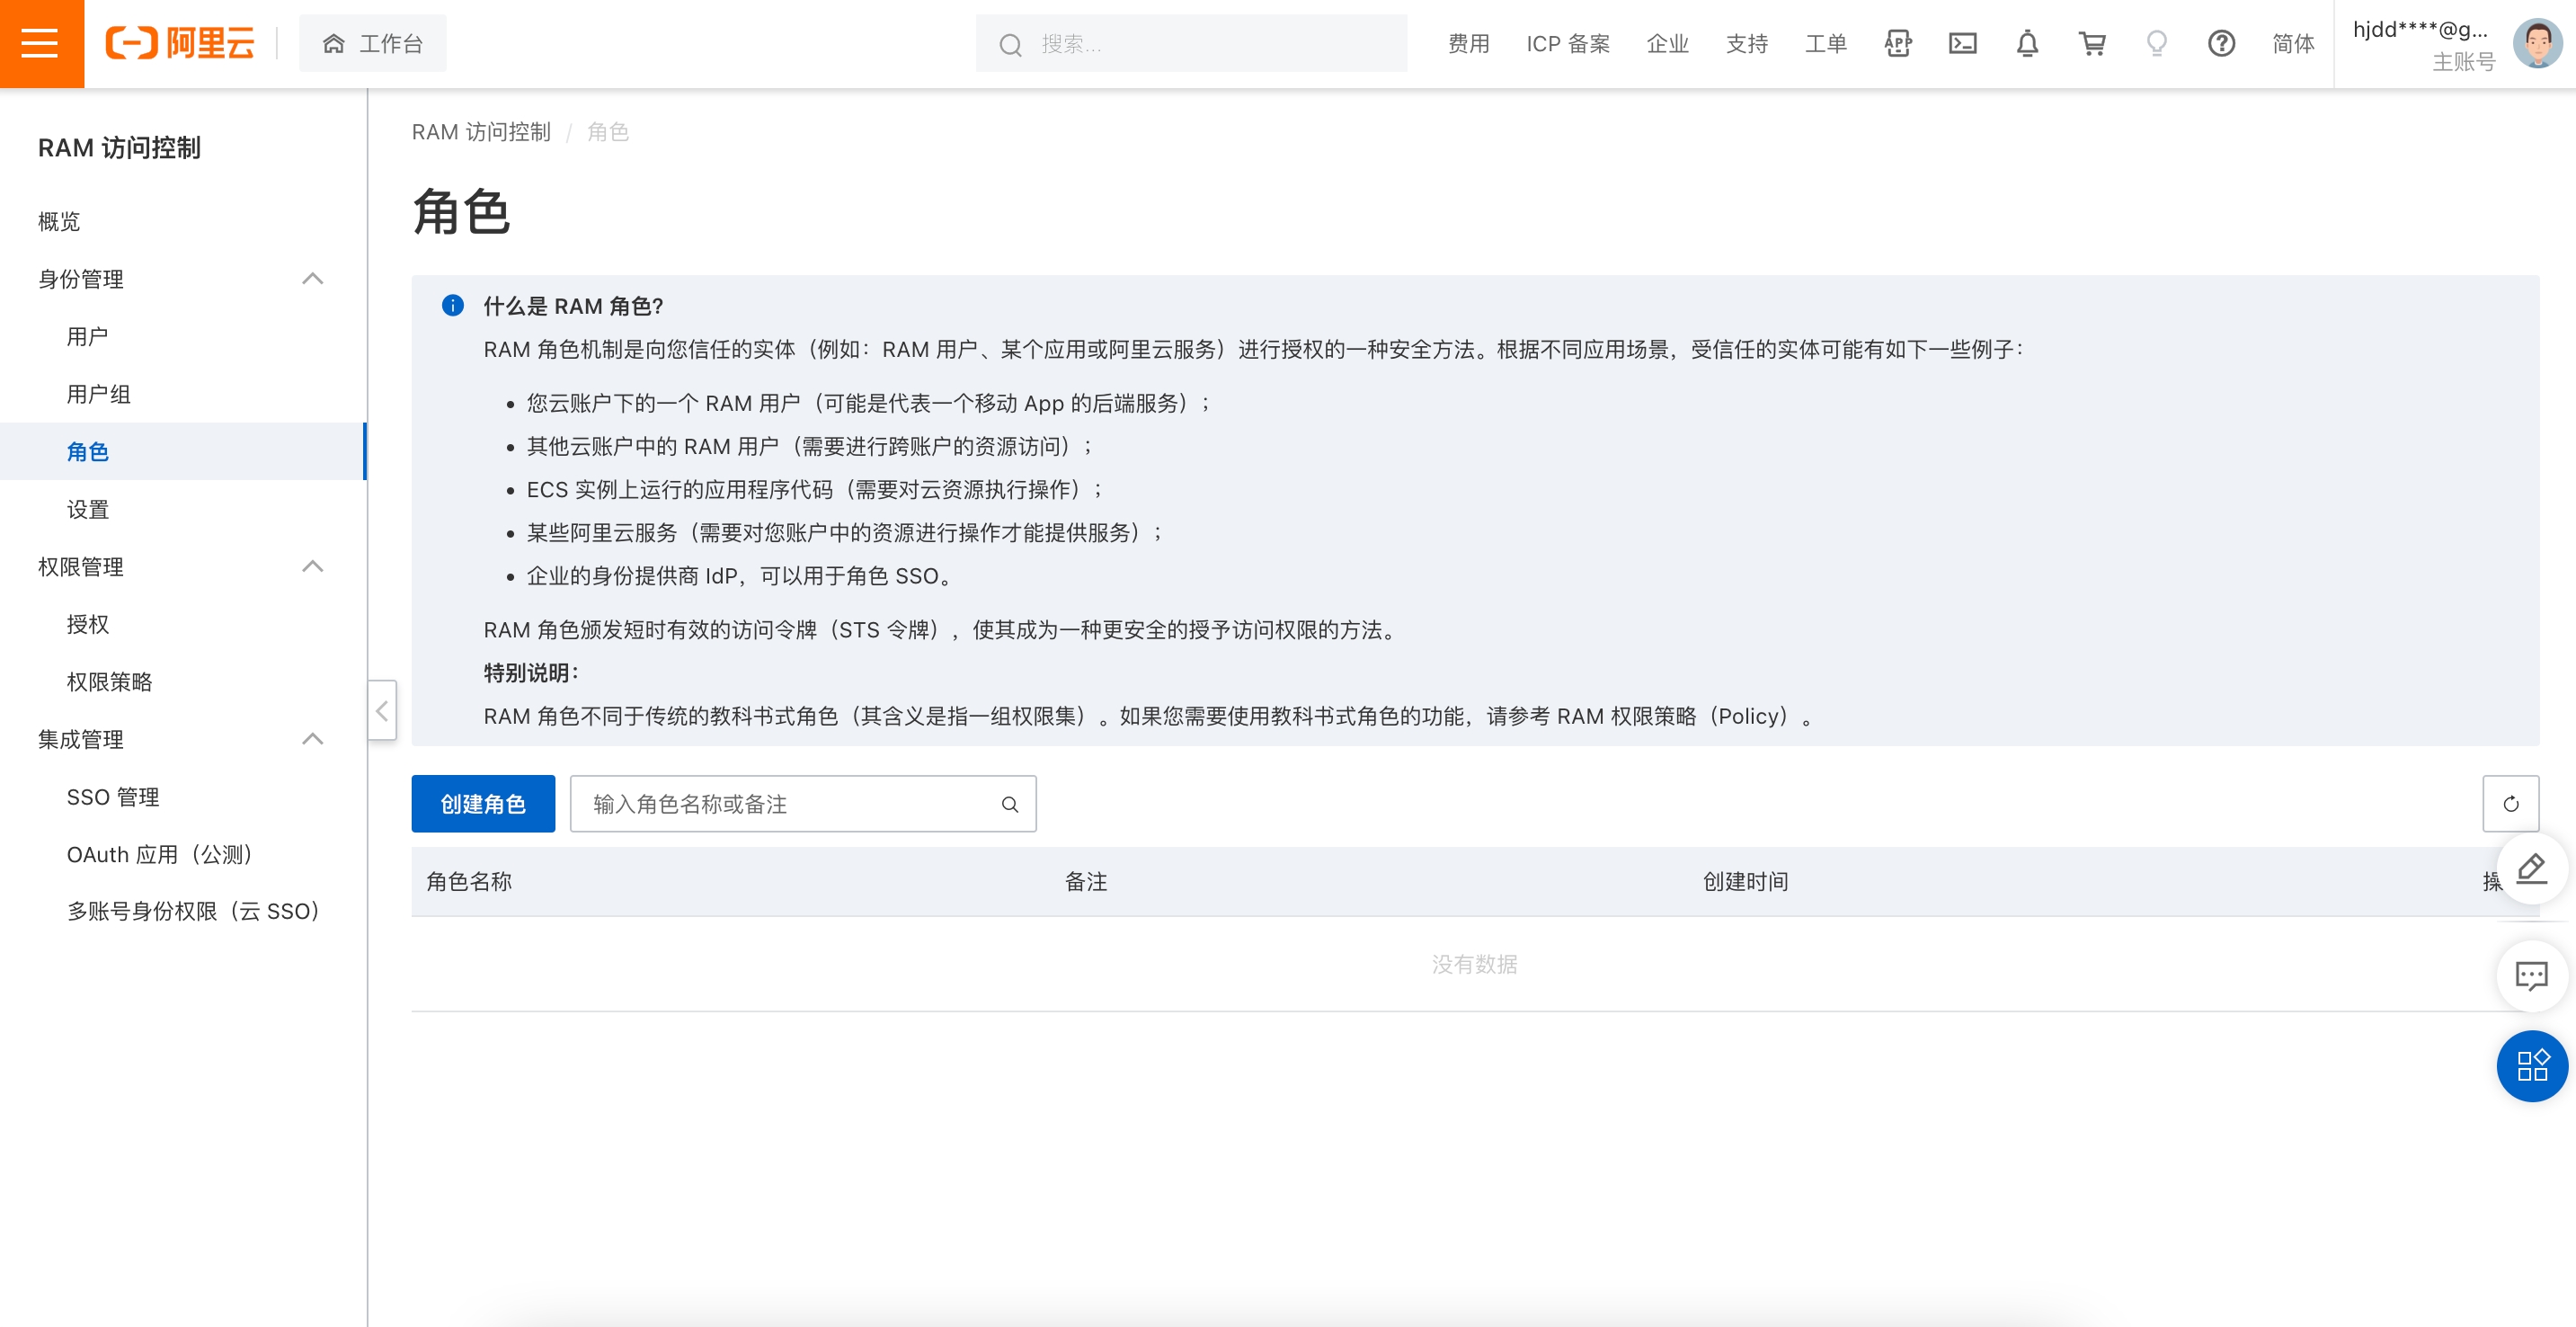This screenshot has width=2576, height=1327.
Task: Open the notification bell
Action: pyautogui.click(x=2027, y=43)
